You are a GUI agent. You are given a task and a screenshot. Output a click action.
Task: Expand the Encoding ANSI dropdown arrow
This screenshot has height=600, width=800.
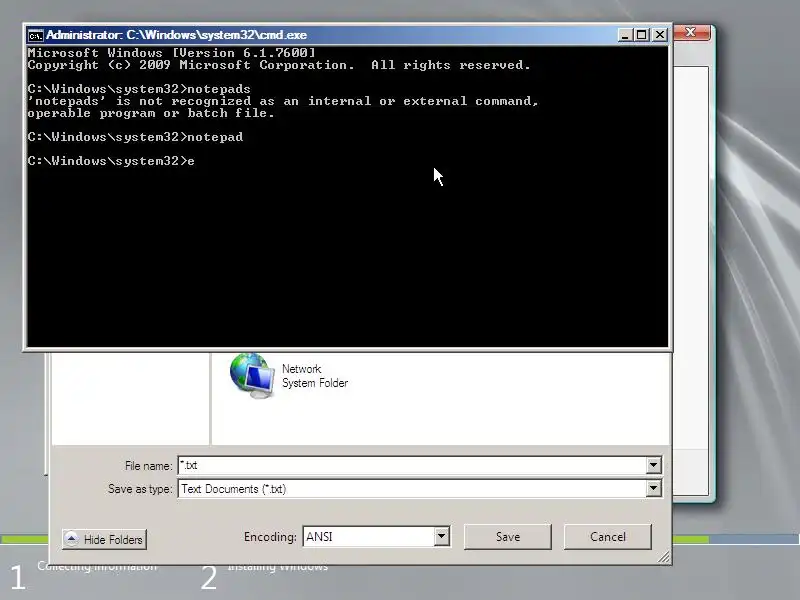(442, 536)
